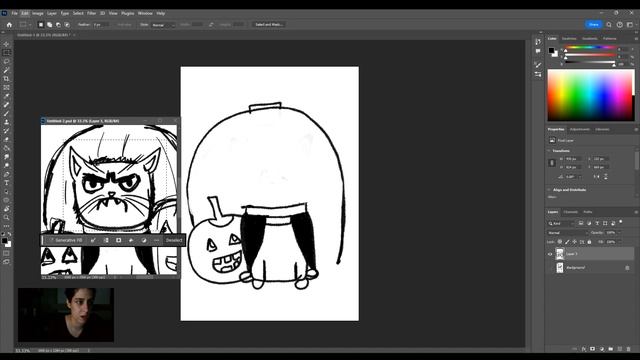Viewport: 640px width, 360px height.
Task: Select the Brush tool
Action: pos(6,113)
